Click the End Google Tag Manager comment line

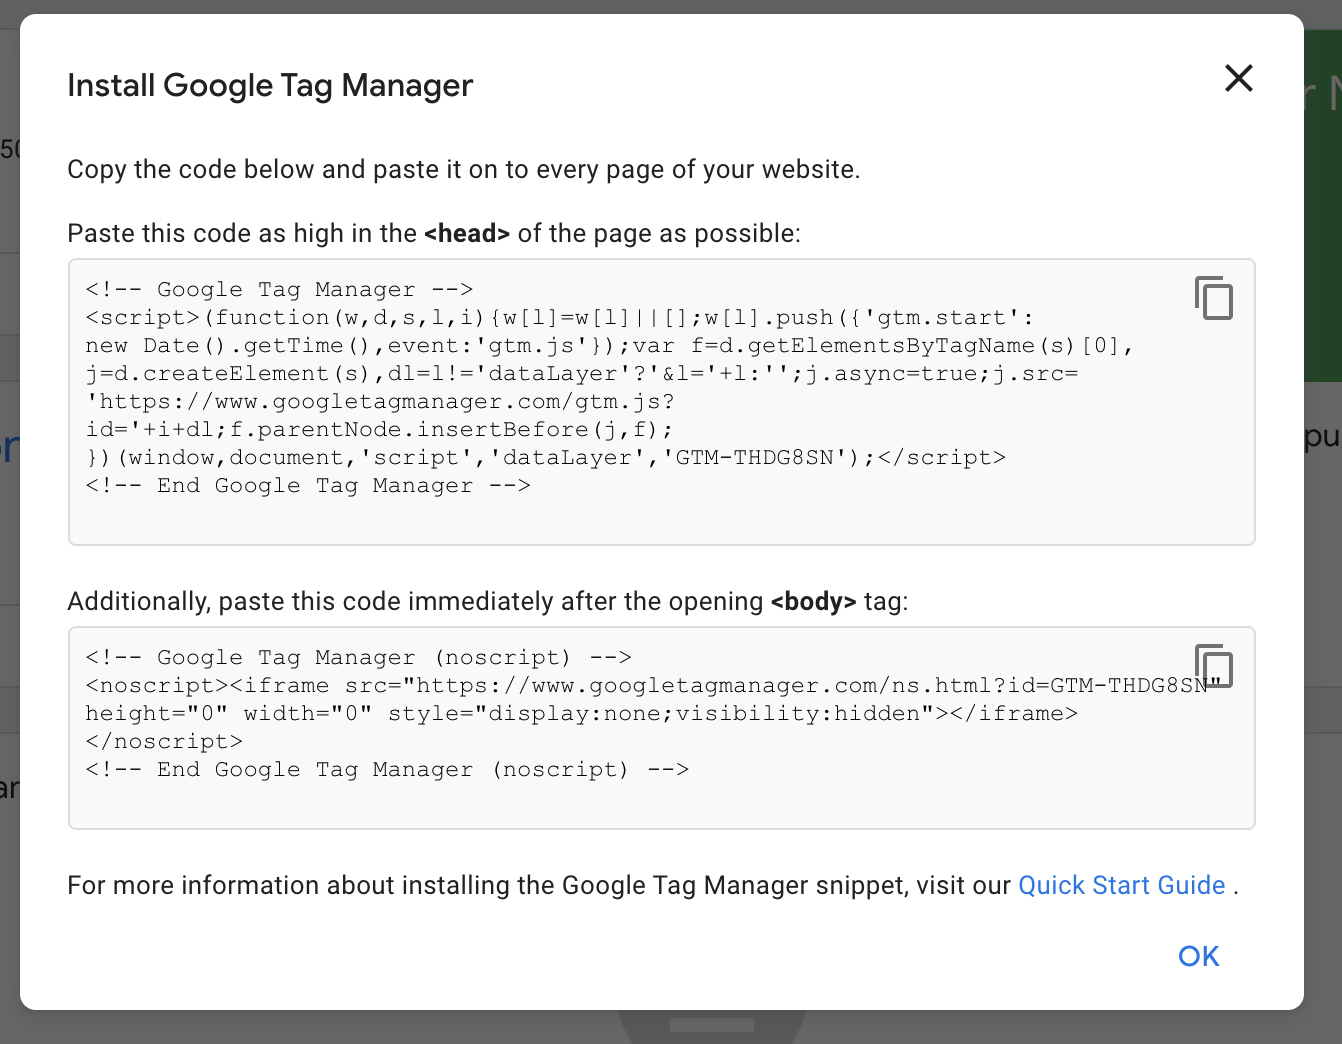[307, 485]
